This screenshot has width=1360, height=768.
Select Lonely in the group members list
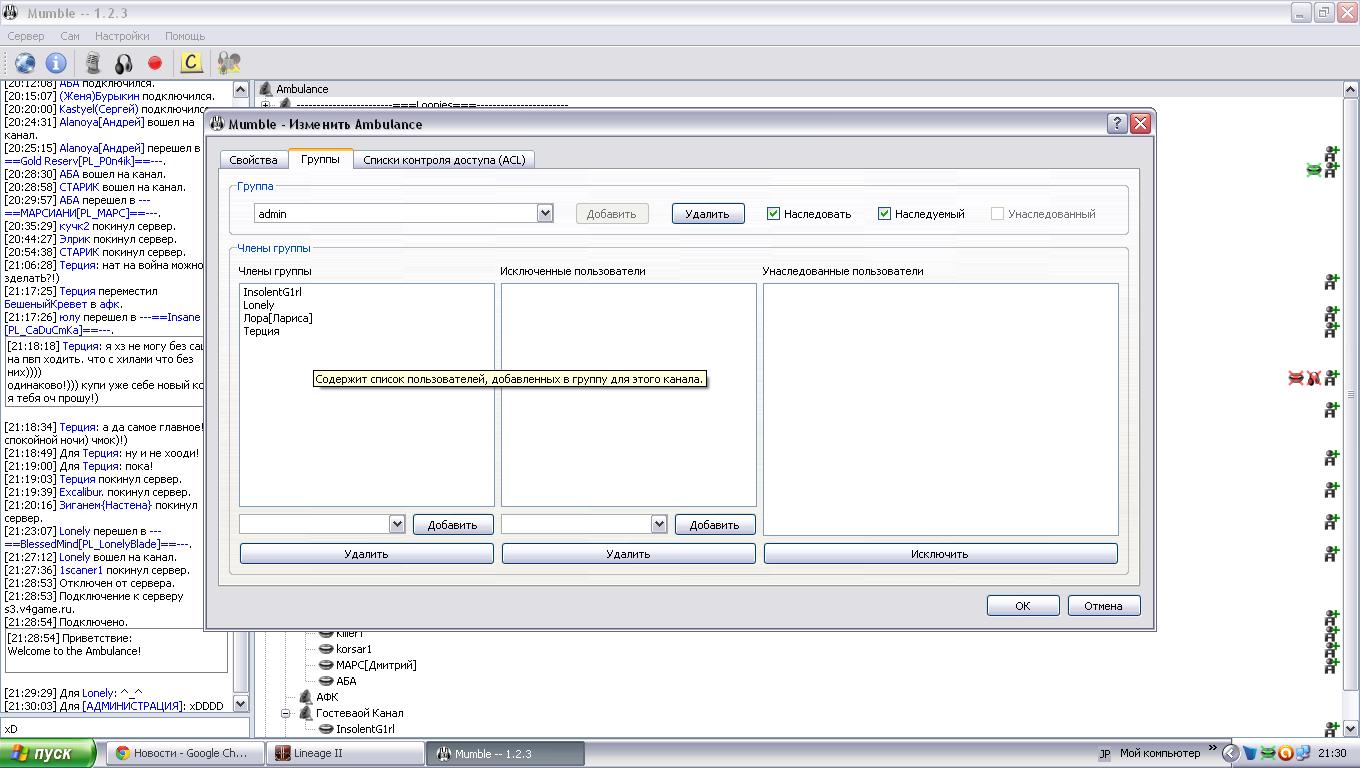coord(259,305)
